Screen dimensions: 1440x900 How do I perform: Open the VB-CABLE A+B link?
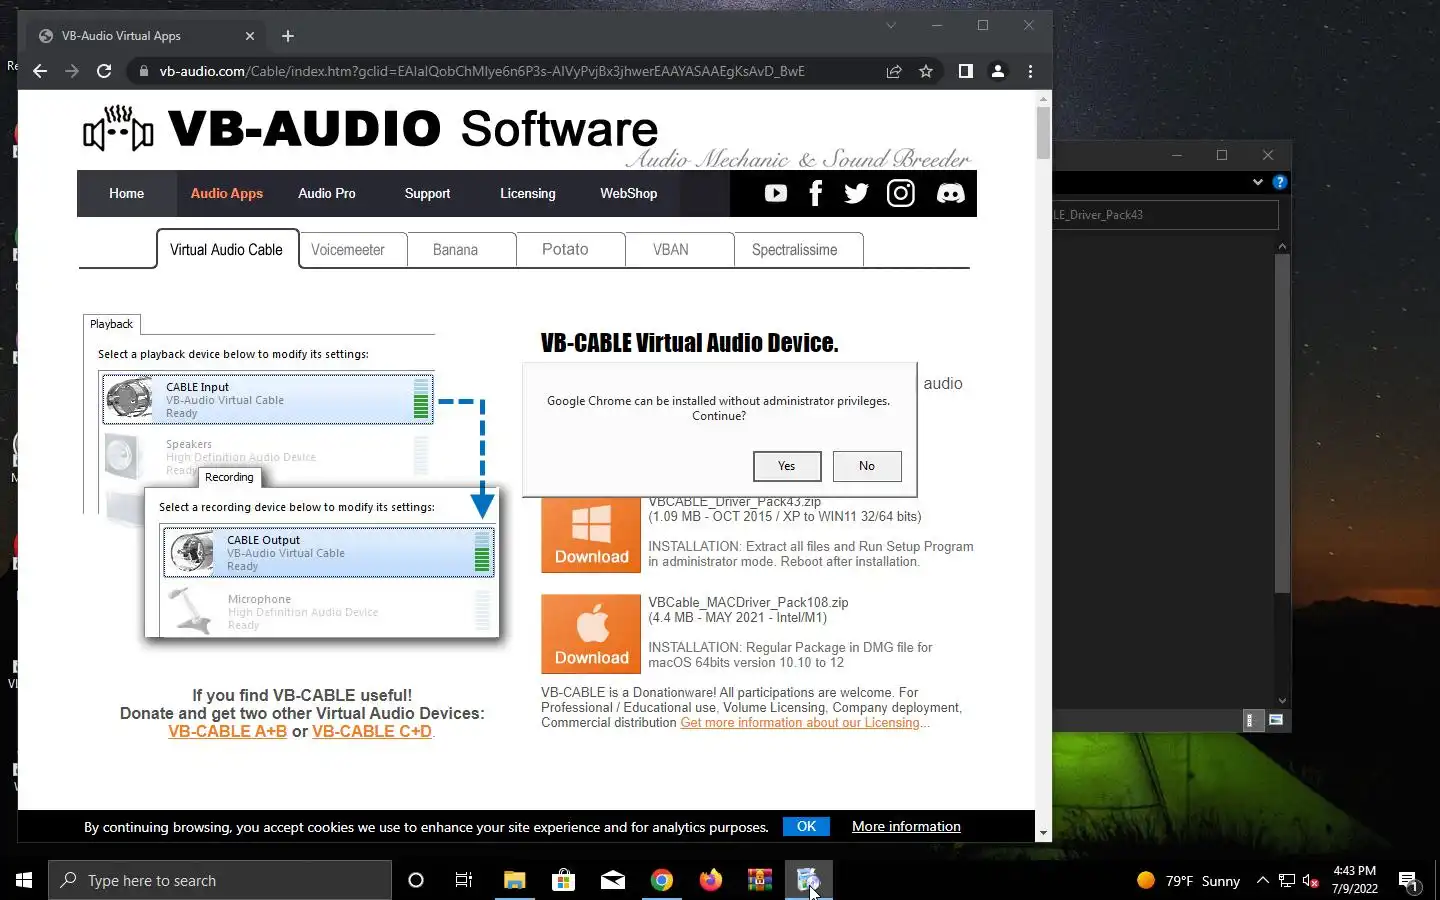click(x=227, y=731)
